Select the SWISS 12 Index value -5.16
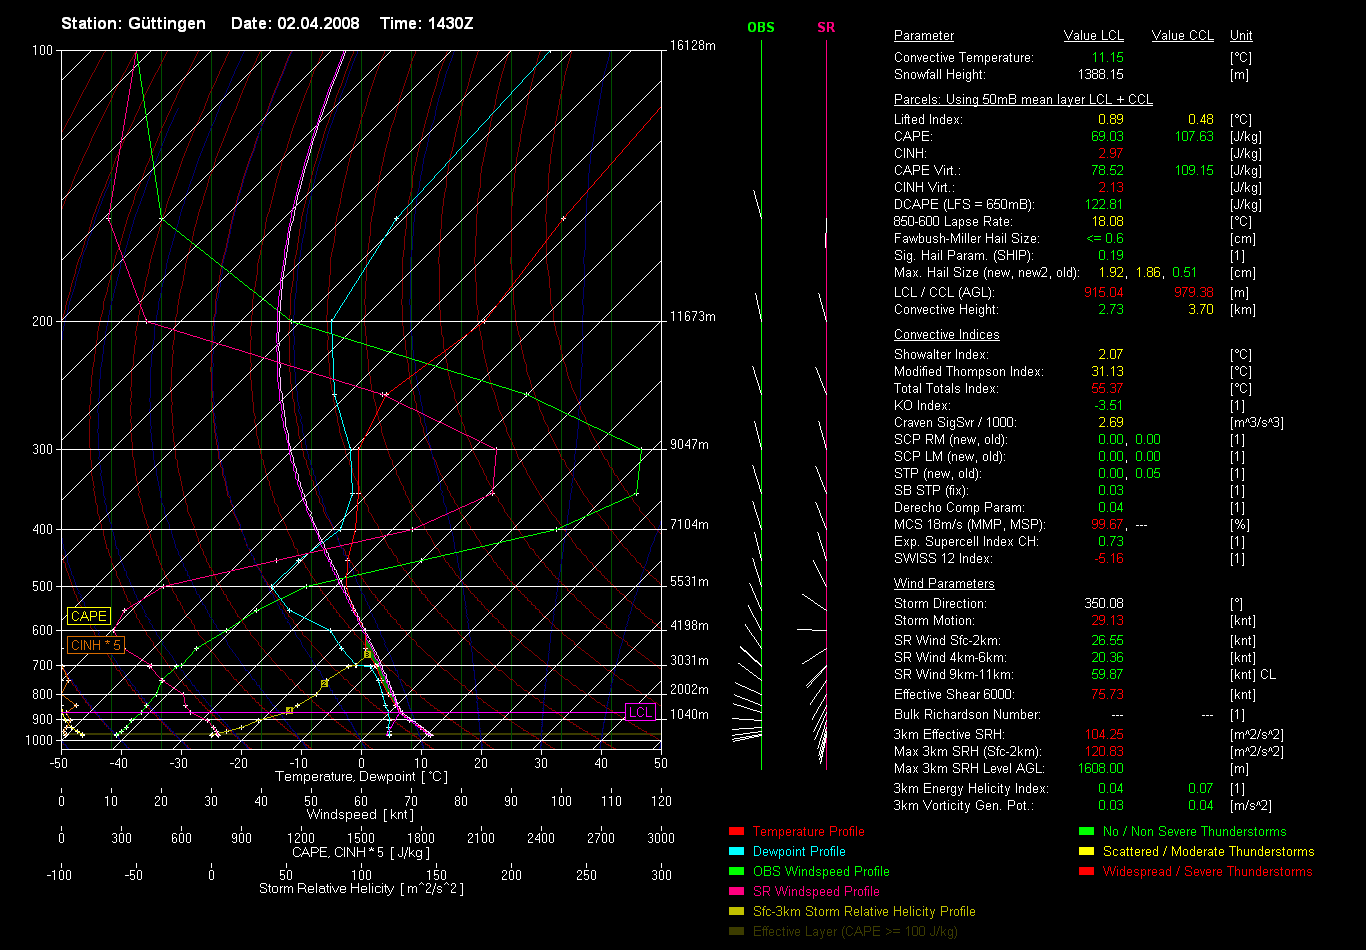This screenshot has height=950, width=1366. [1108, 559]
